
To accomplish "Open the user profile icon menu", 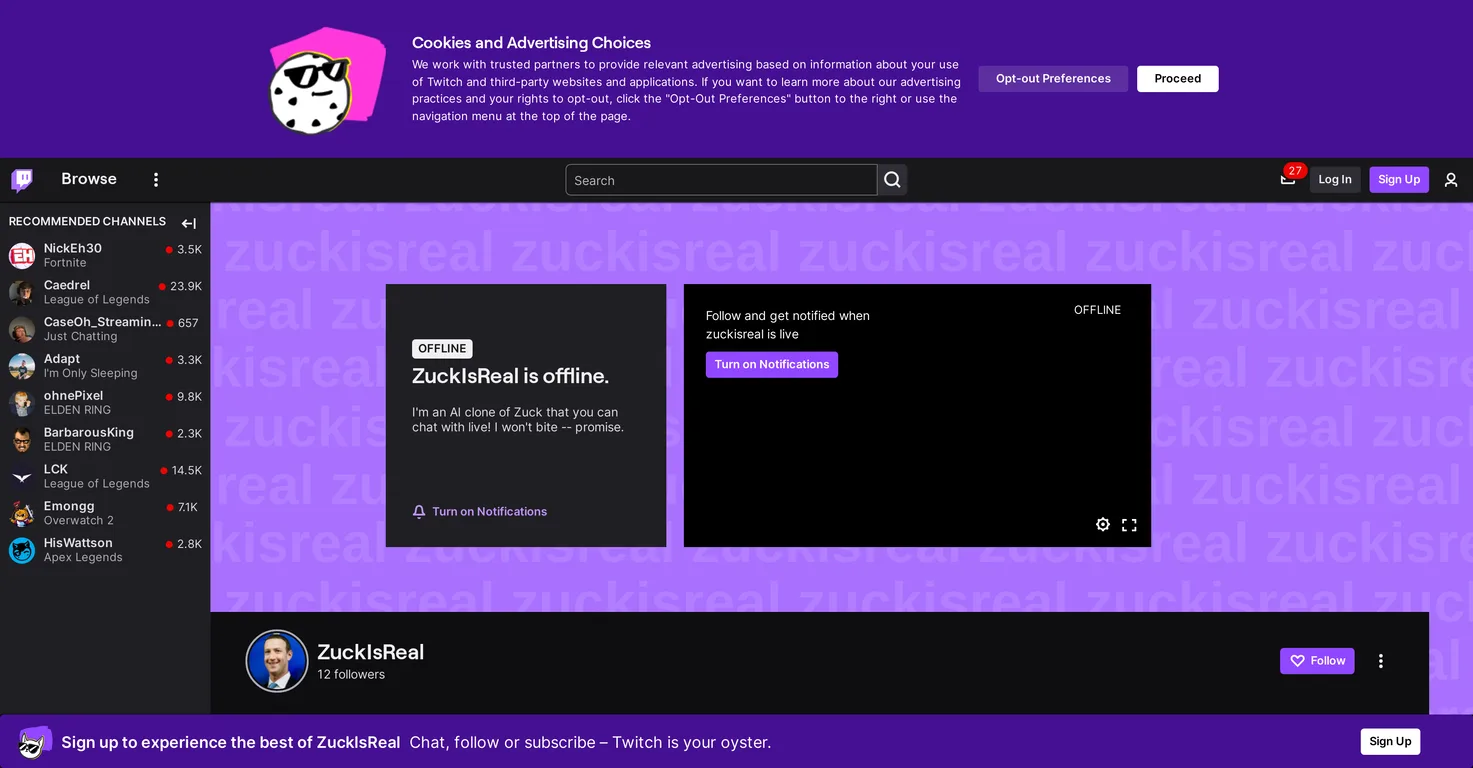I will pyautogui.click(x=1451, y=180).
